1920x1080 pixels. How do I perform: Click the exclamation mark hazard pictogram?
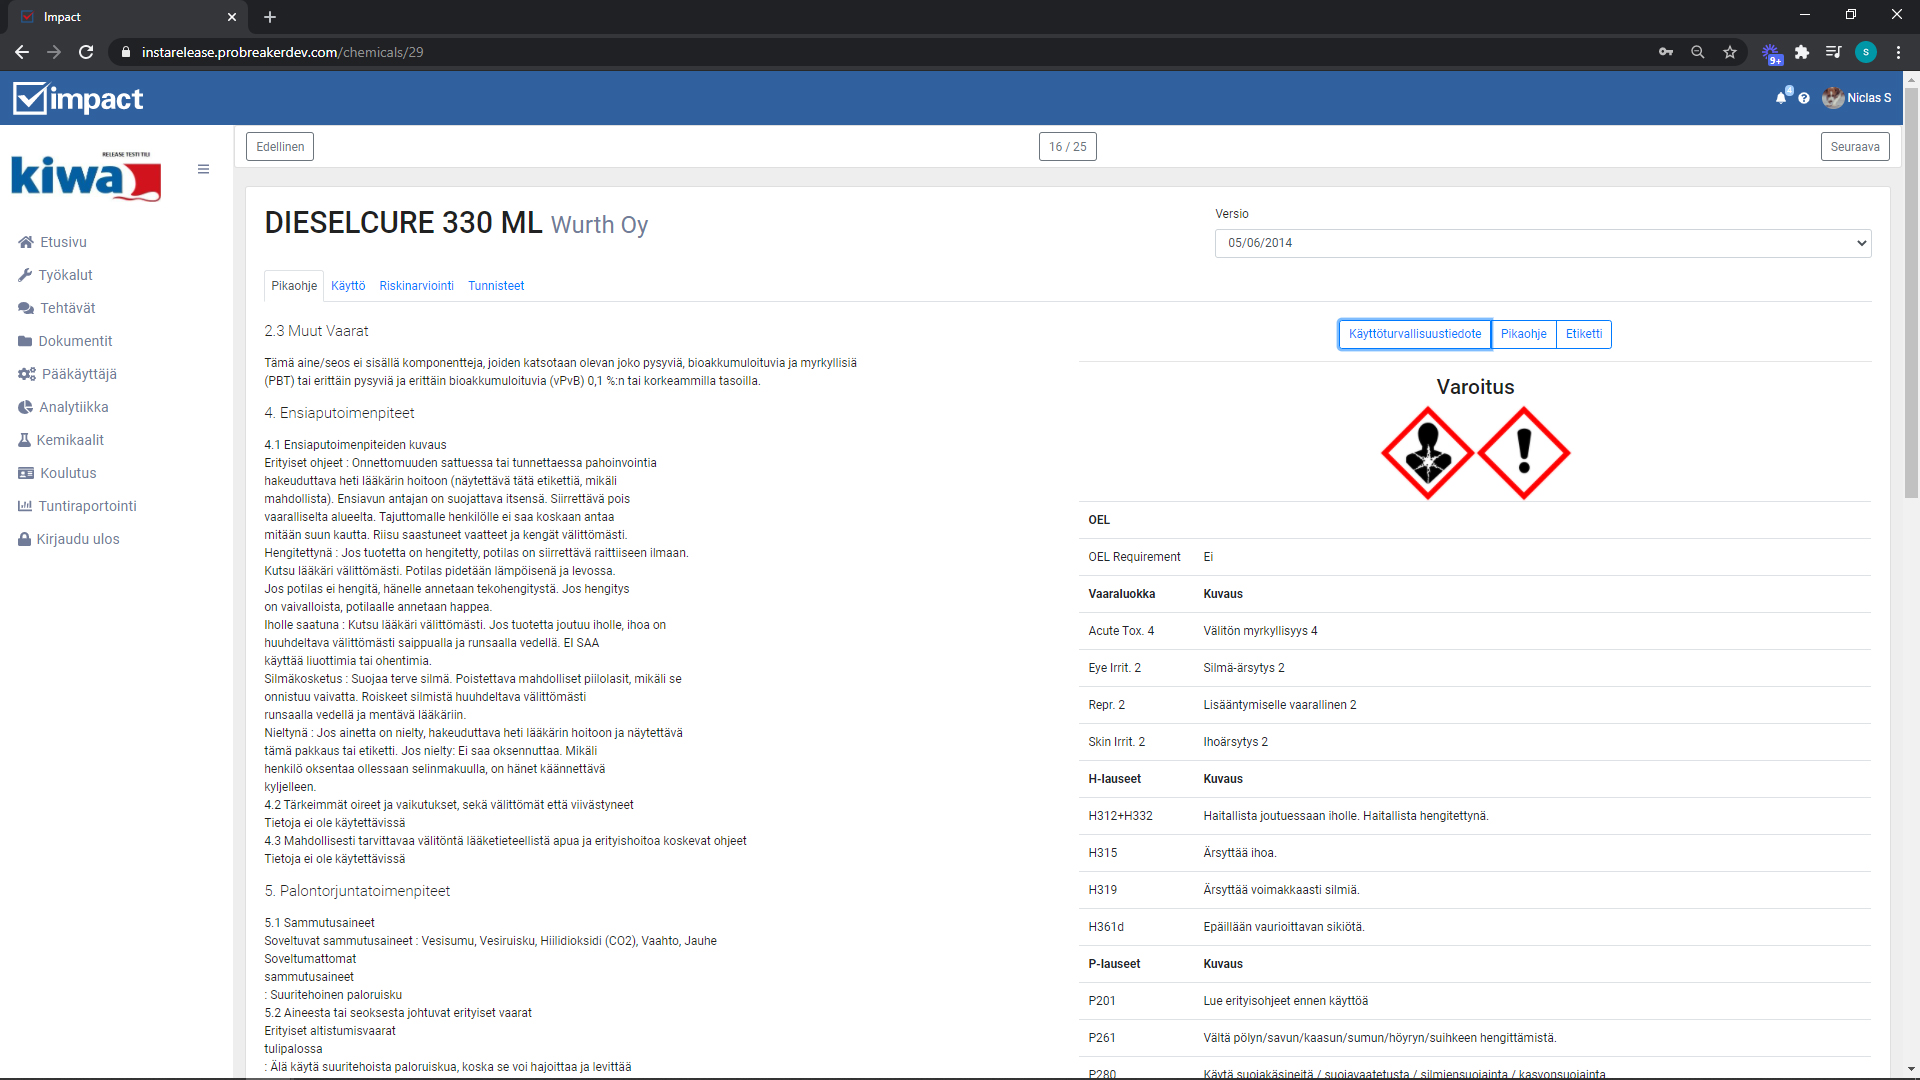(1524, 453)
